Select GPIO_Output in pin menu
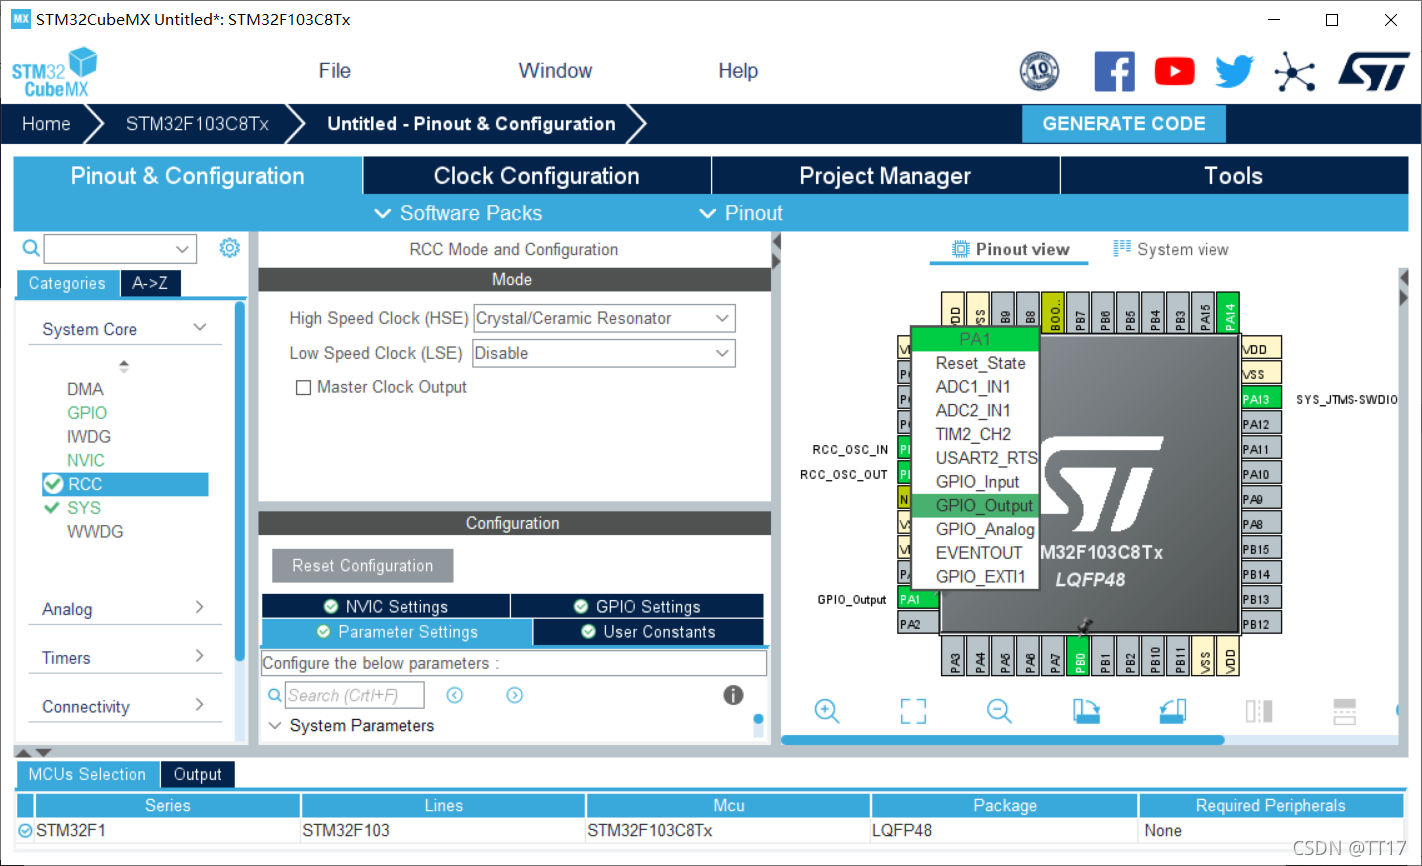Image resolution: width=1422 pixels, height=866 pixels. click(975, 506)
